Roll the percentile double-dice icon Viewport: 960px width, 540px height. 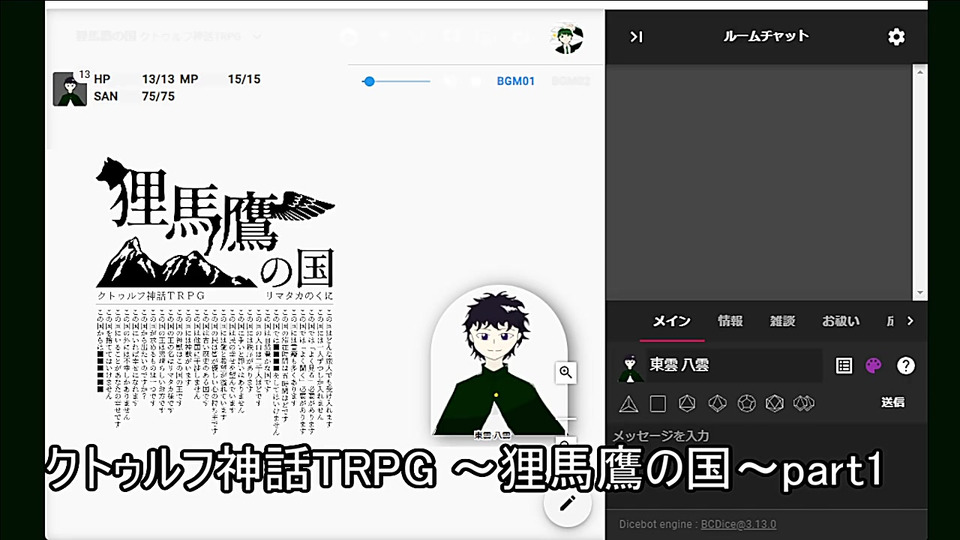point(804,403)
